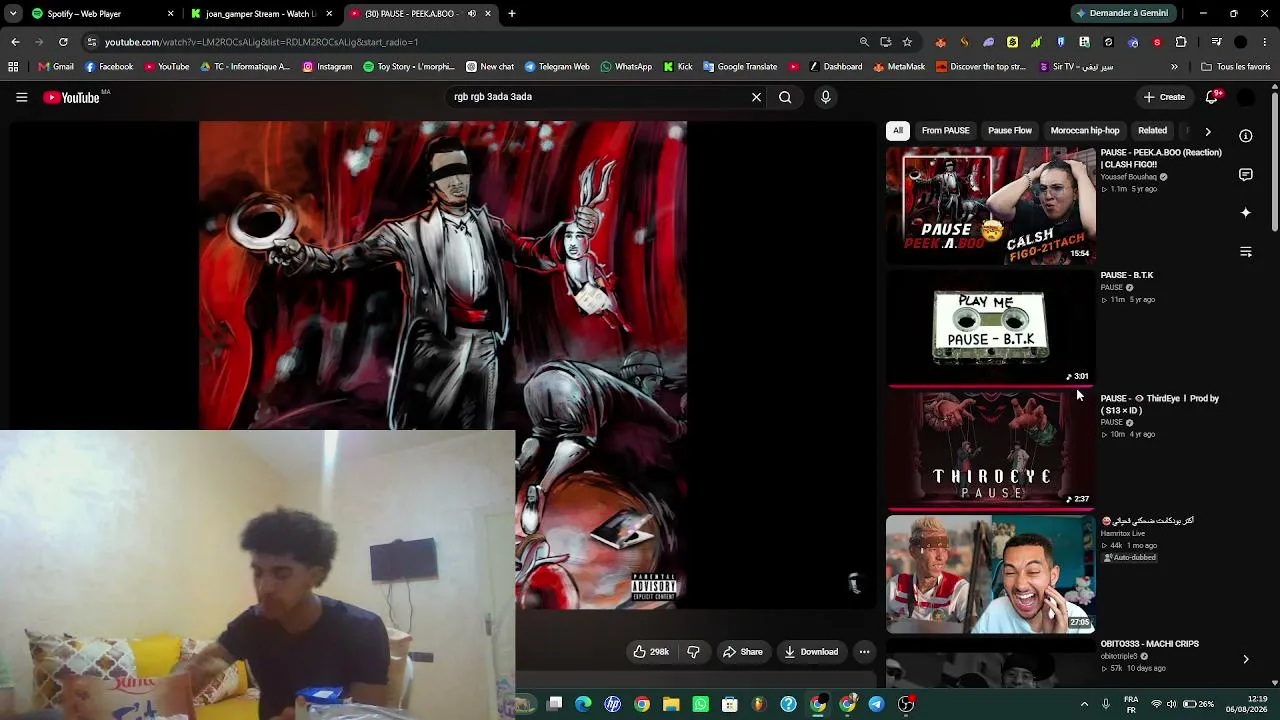Click the sparkle Ask icon
This screenshot has height=720, width=1280.
coord(1246,213)
